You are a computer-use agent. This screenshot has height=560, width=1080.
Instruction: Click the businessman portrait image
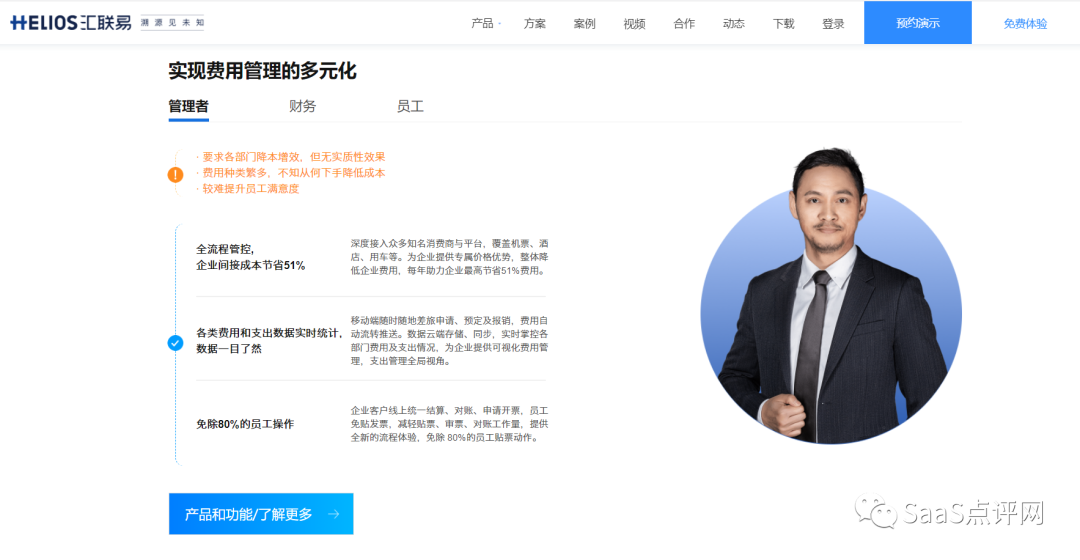[831, 296]
